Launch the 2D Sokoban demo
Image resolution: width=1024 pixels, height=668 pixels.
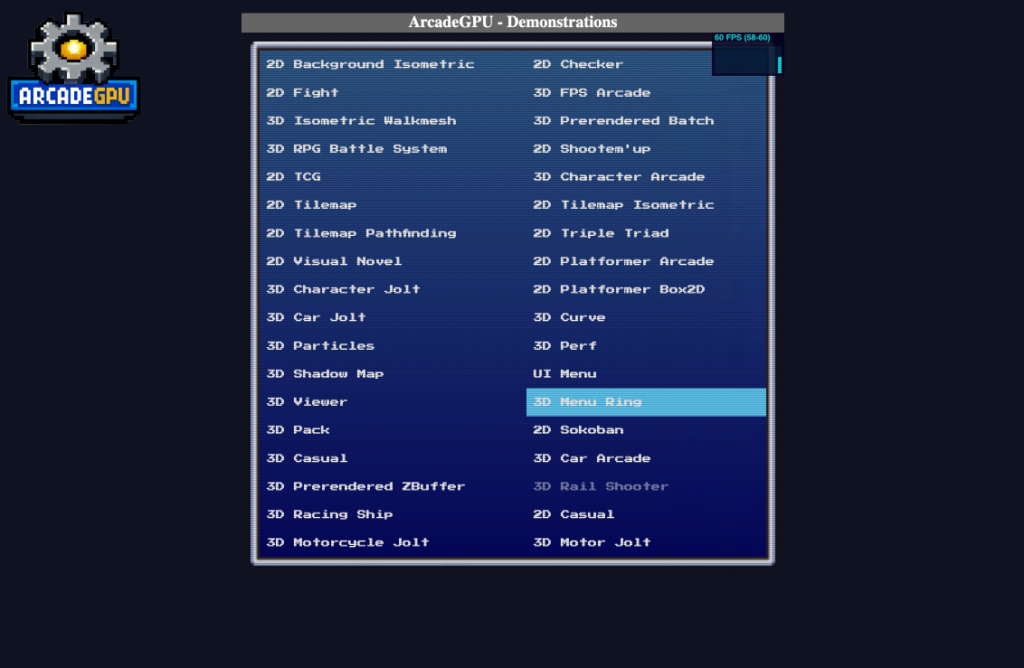578,430
